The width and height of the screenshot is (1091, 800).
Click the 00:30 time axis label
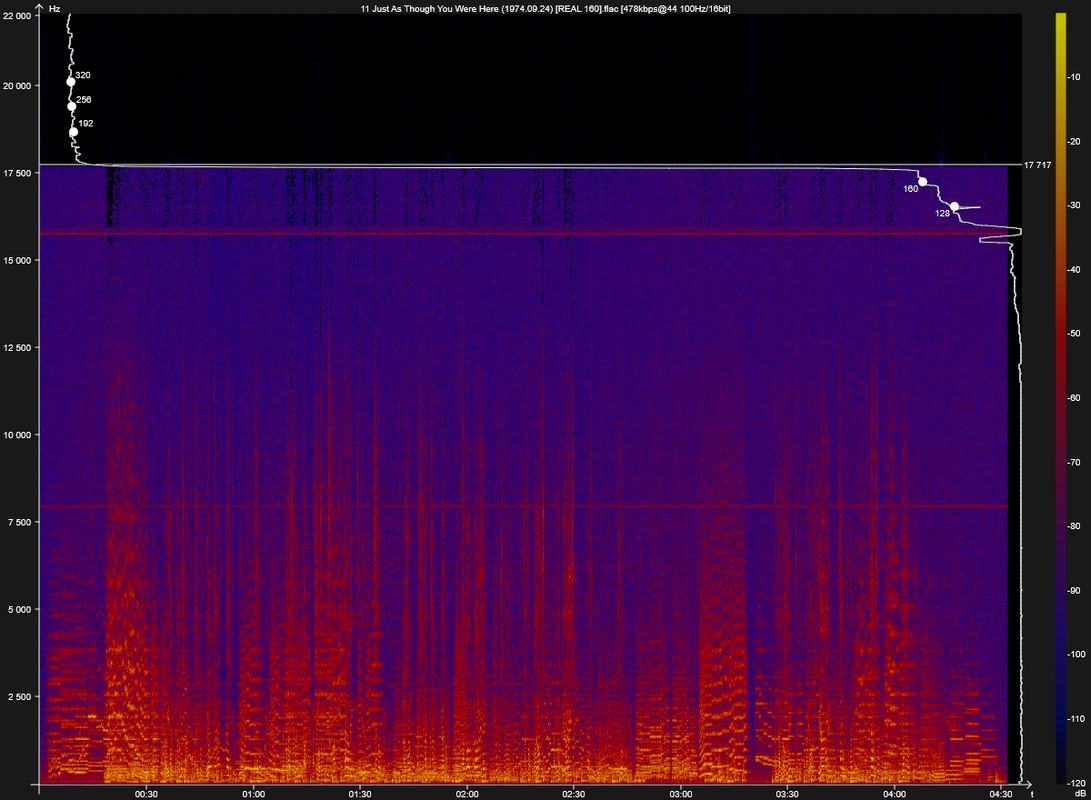(146, 794)
